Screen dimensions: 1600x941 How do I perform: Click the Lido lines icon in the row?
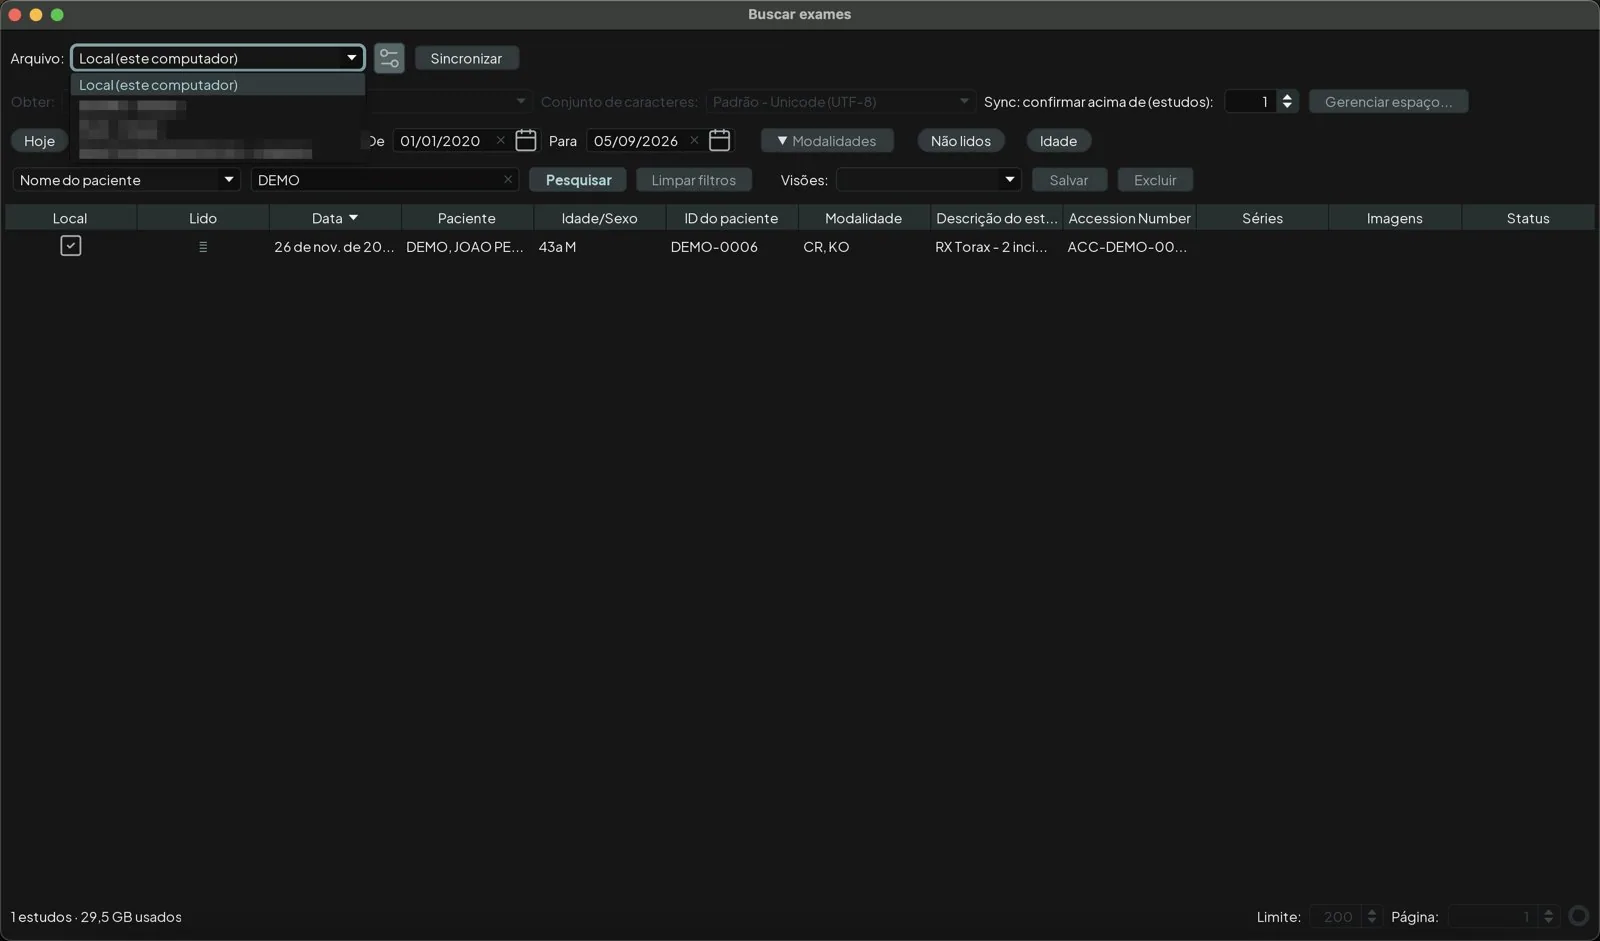[203, 247]
